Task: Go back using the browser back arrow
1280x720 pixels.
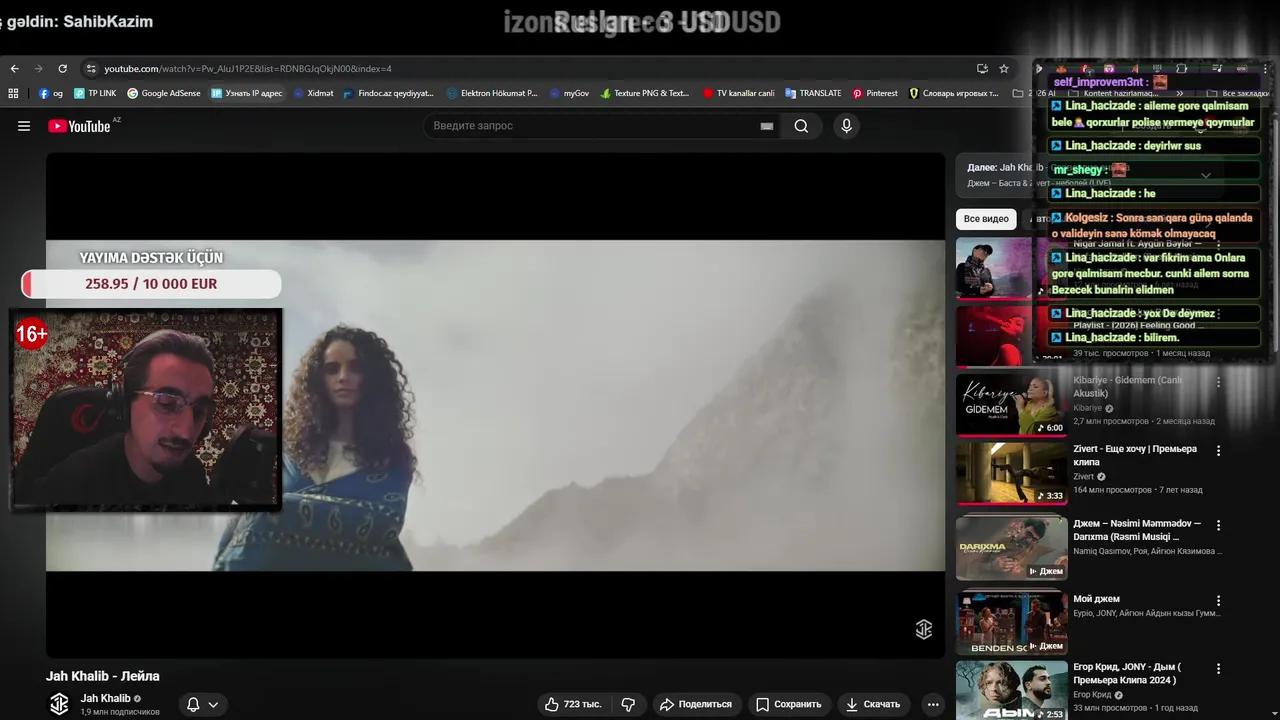Action: pyautogui.click(x=14, y=69)
